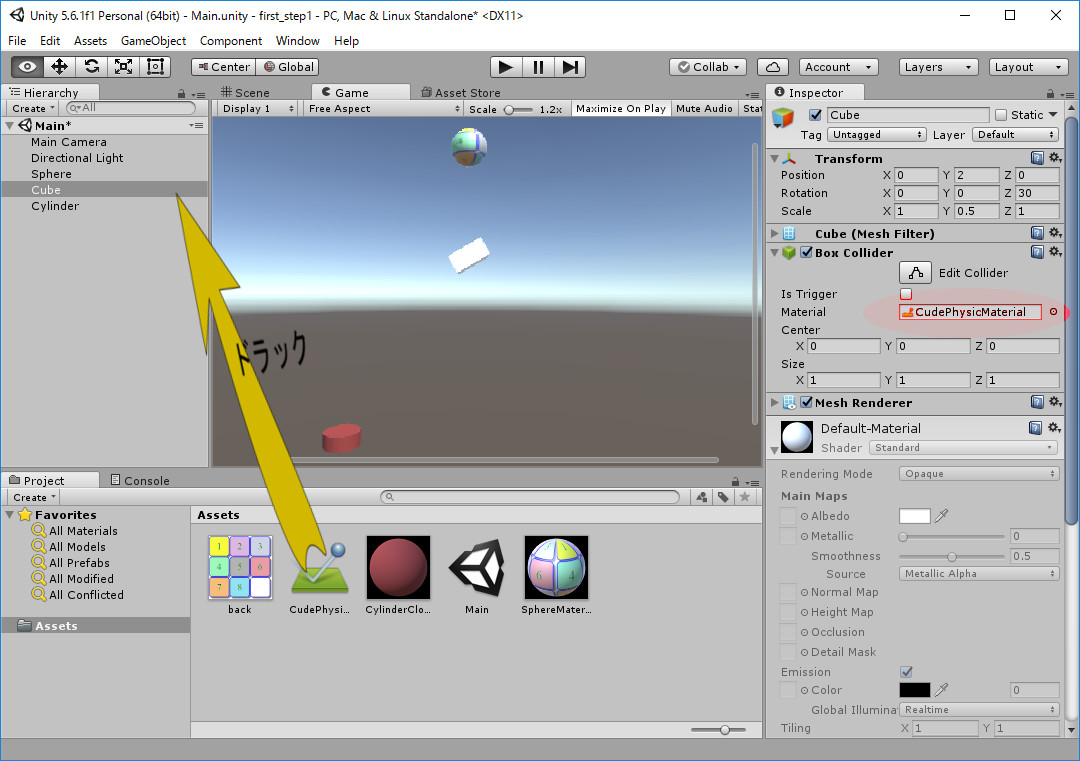The width and height of the screenshot is (1080, 761).
Task: Toggle the Static checkbox for Cube
Action: (1001, 115)
